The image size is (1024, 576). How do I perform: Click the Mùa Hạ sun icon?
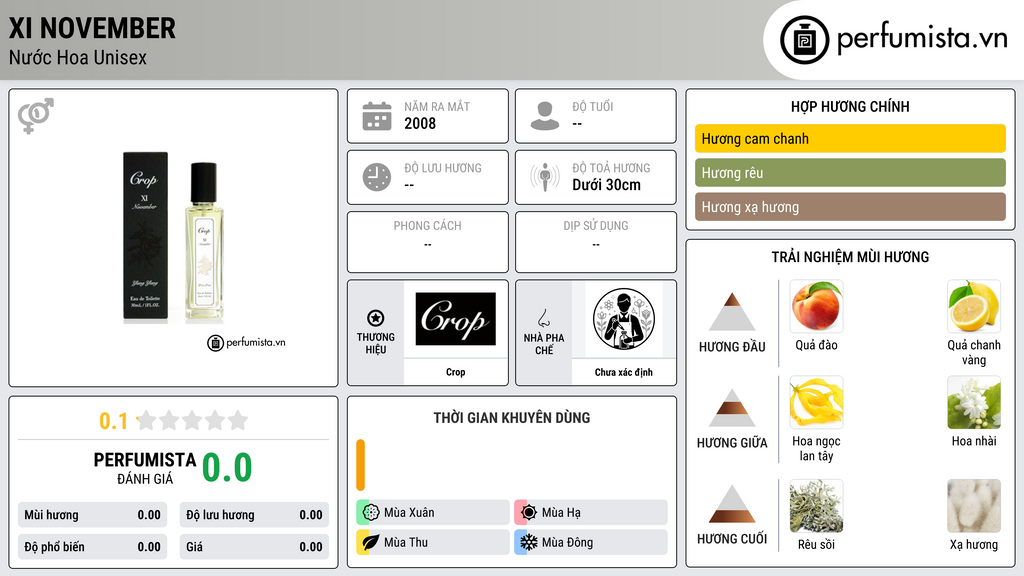[529, 513]
